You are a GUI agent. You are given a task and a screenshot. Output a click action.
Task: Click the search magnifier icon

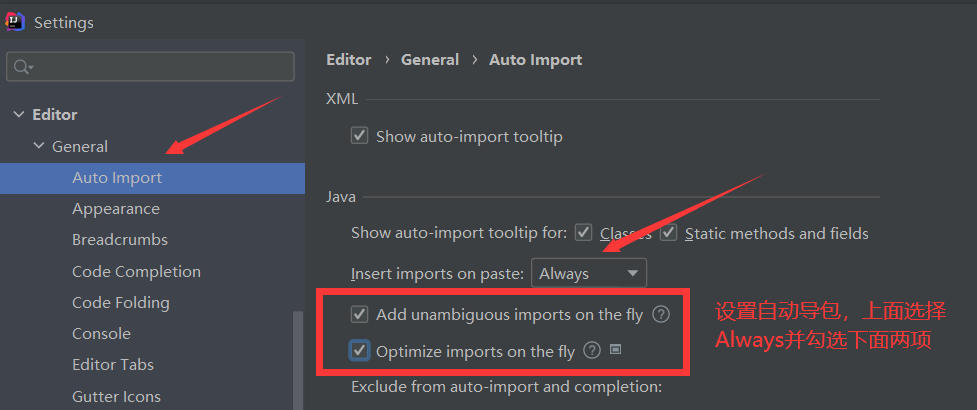(21, 67)
